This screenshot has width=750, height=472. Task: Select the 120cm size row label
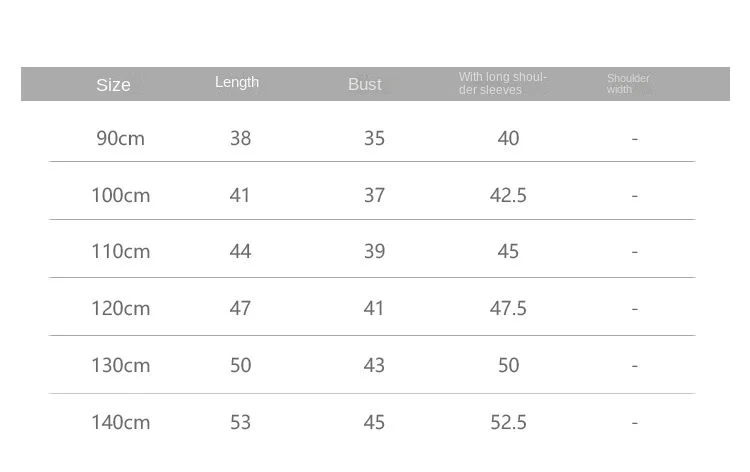(121, 308)
